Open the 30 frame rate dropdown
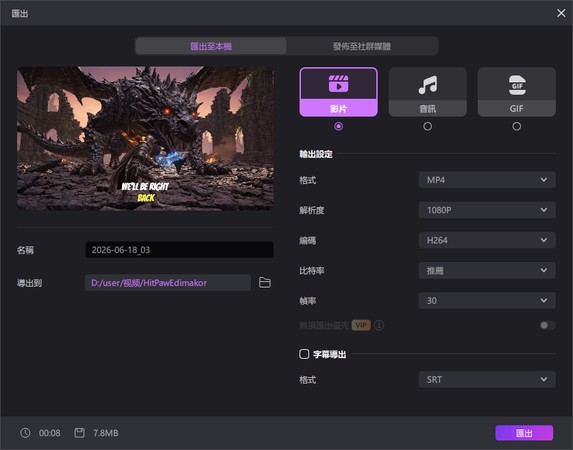Image resolution: width=573 pixels, height=450 pixels. [x=487, y=300]
